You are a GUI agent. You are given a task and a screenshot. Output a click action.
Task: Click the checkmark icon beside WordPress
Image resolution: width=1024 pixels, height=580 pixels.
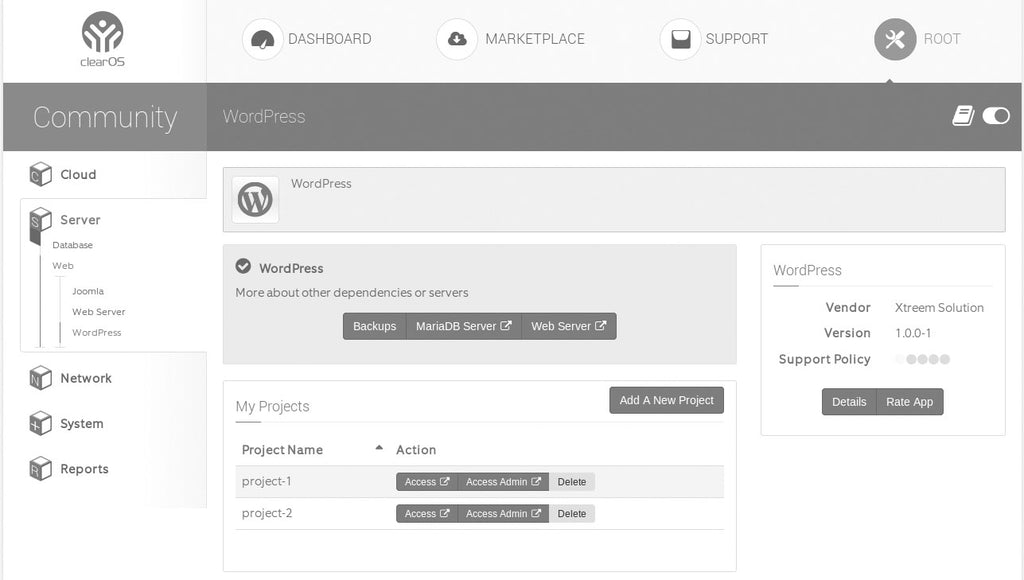click(243, 266)
